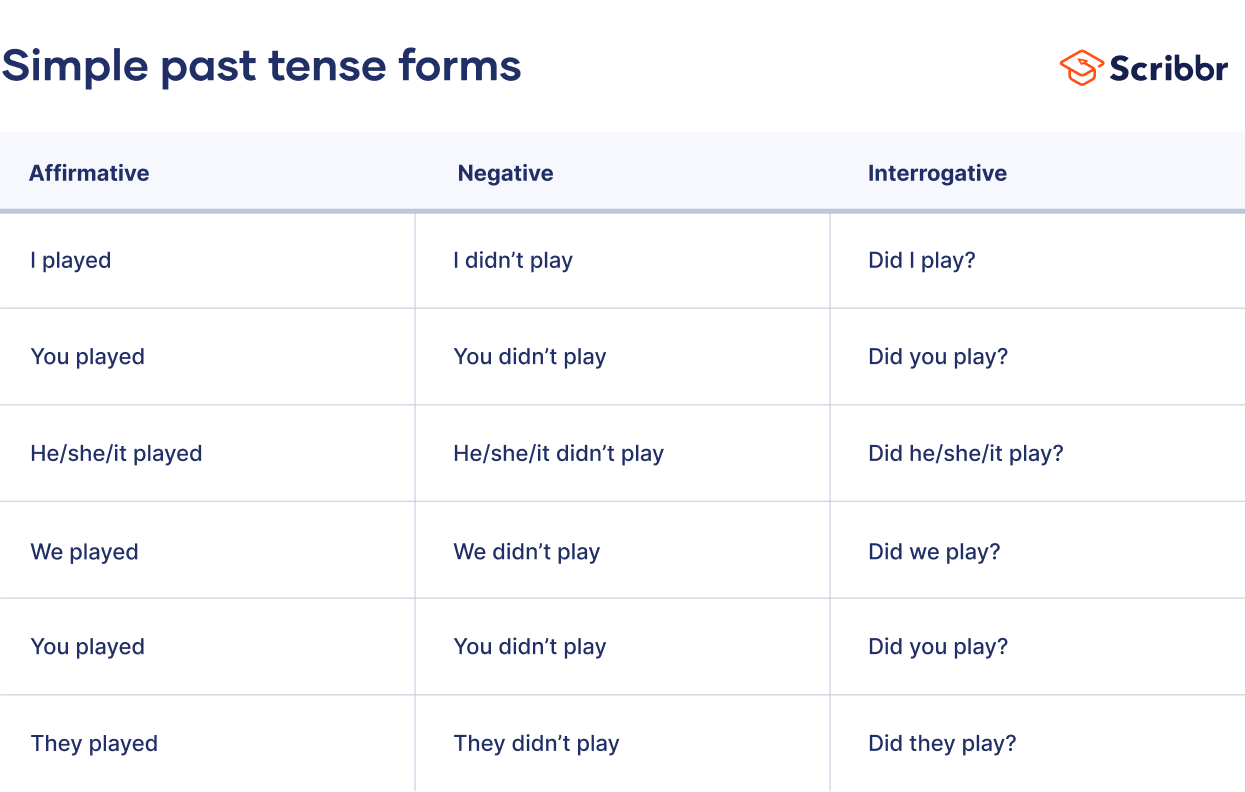Select the 'Did I play?' cell

click(x=921, y=261)
